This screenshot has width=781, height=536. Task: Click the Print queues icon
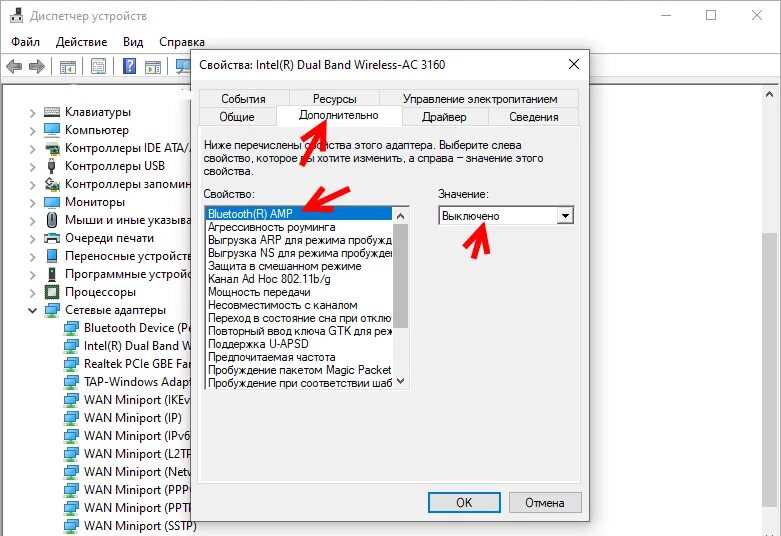tap(52, 238)
